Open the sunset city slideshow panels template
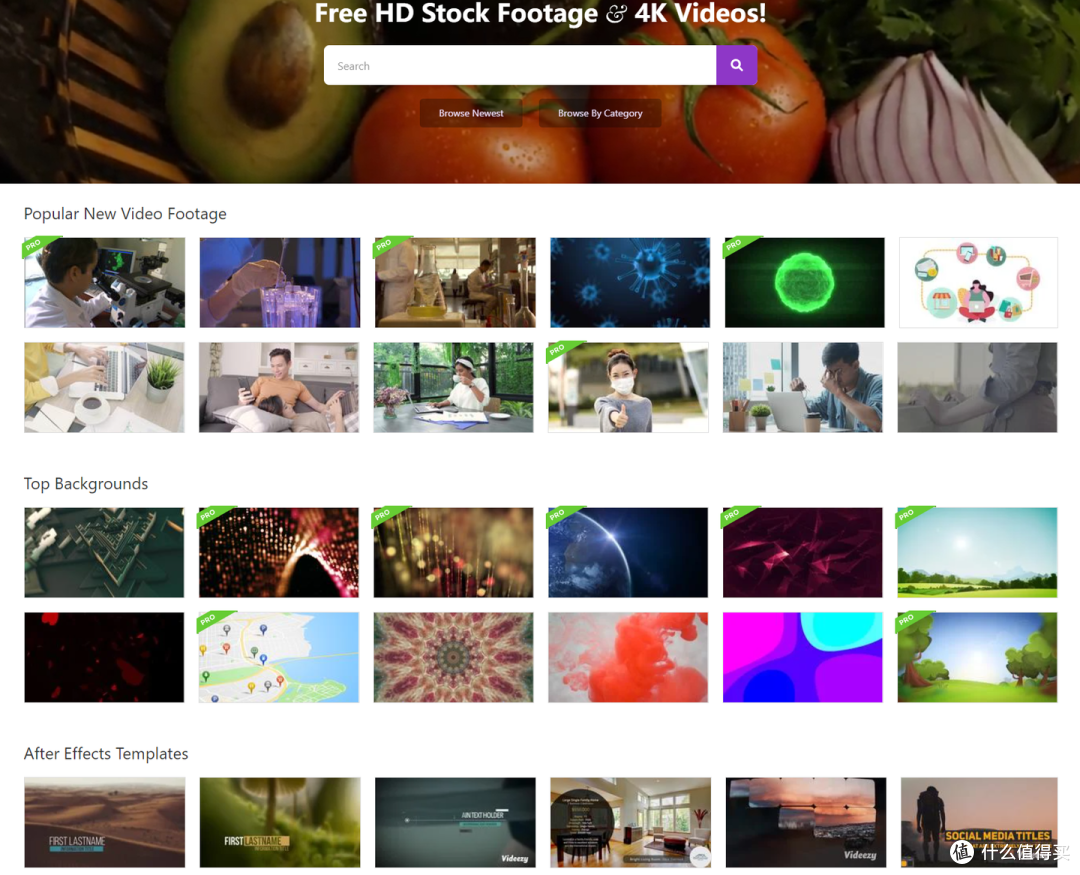The width and height of the screenshot is (1080, 875). coord(806,823)
